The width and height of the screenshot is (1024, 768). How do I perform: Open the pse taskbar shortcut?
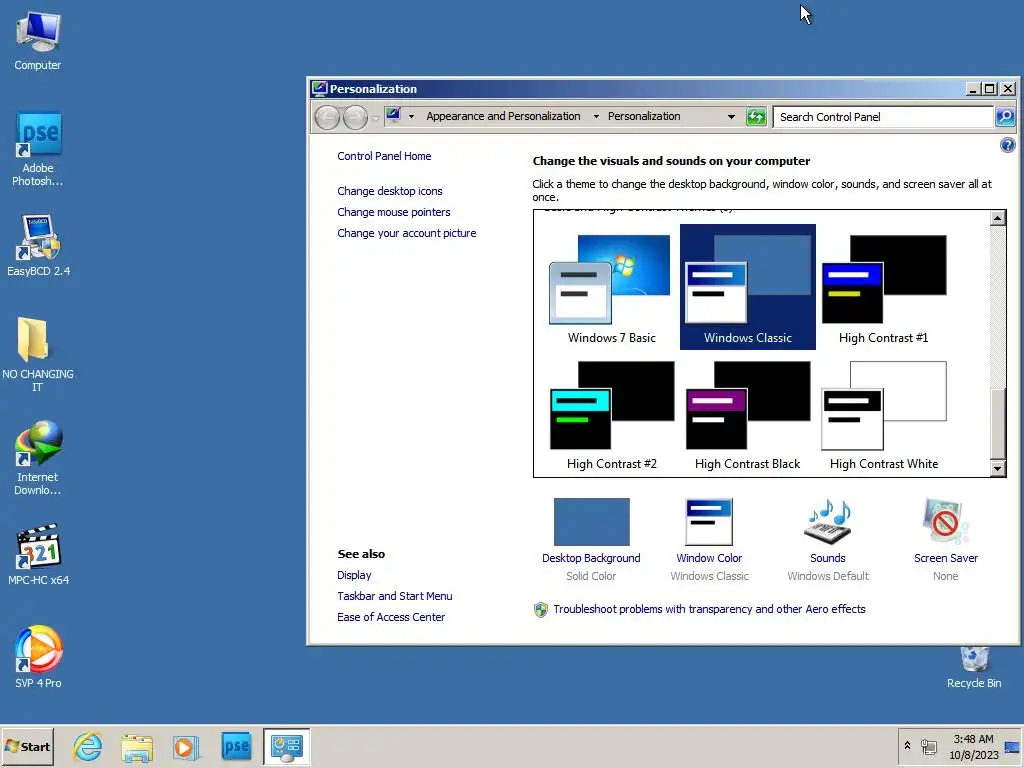click(x=236, y=746)
